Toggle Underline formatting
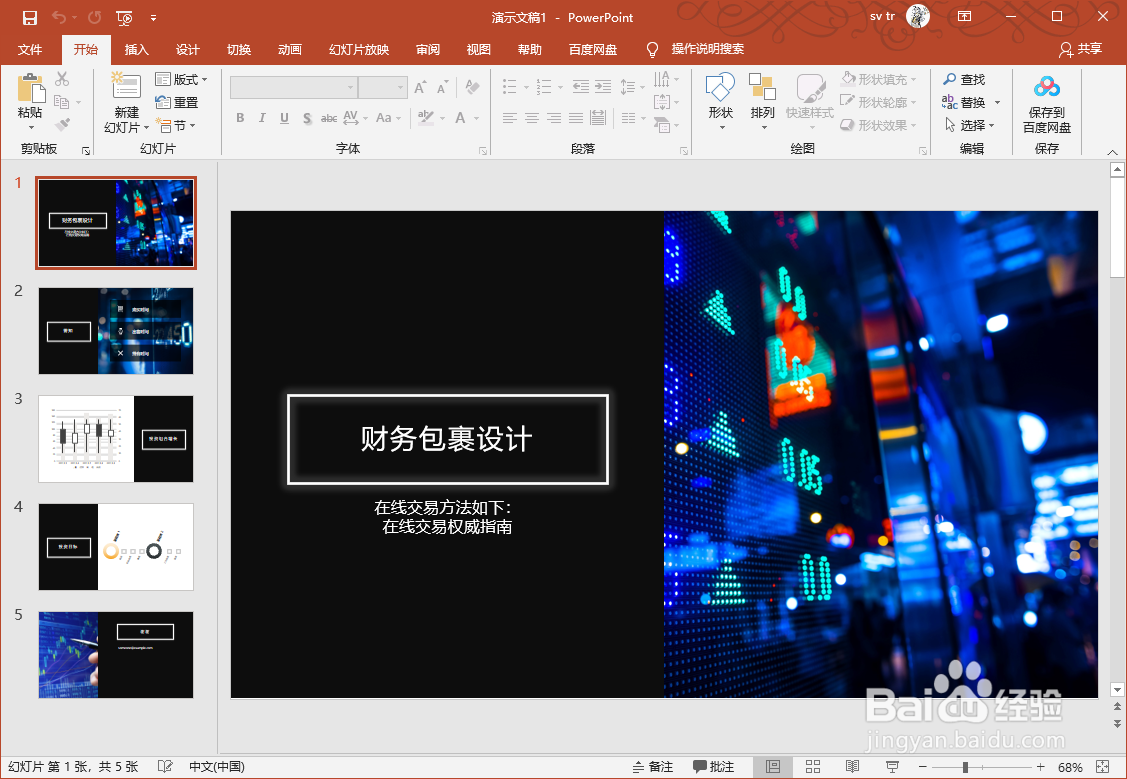The height and width of the screenshot is (779, 1127). tap(285, 118)
